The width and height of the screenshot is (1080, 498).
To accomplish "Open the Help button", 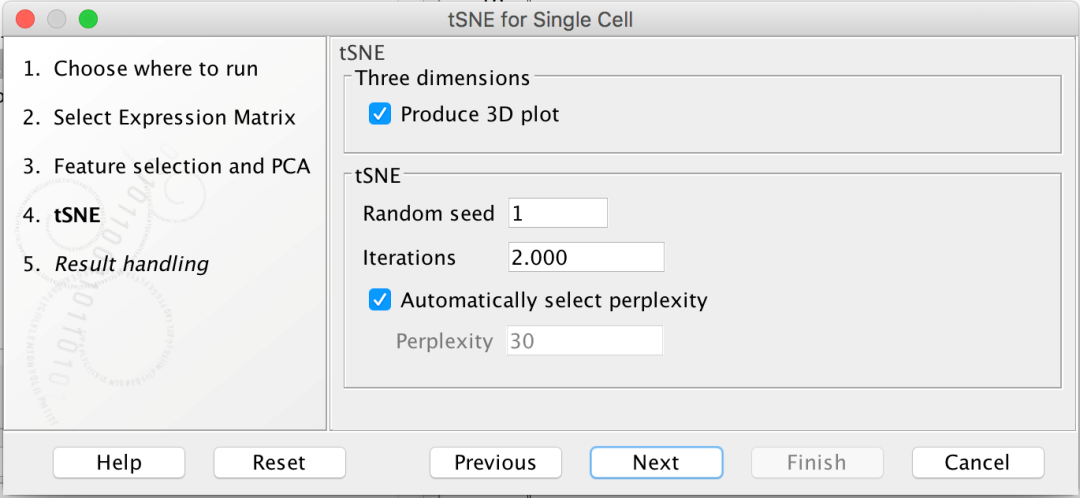I will pos(119,463).
